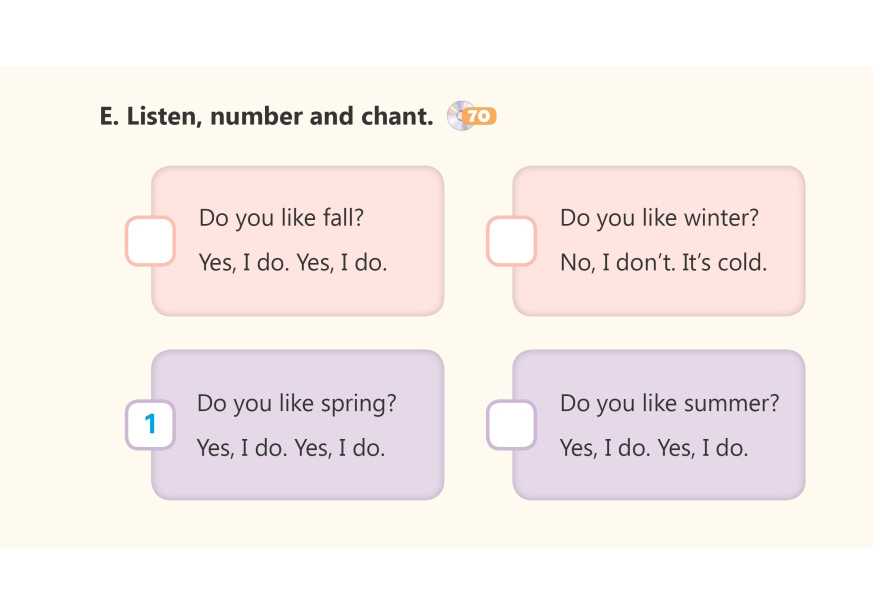Screen dimensions: 873x612
Task: Click the 'E.' exercise letter in heading
Action: click(x=109, y=116)
